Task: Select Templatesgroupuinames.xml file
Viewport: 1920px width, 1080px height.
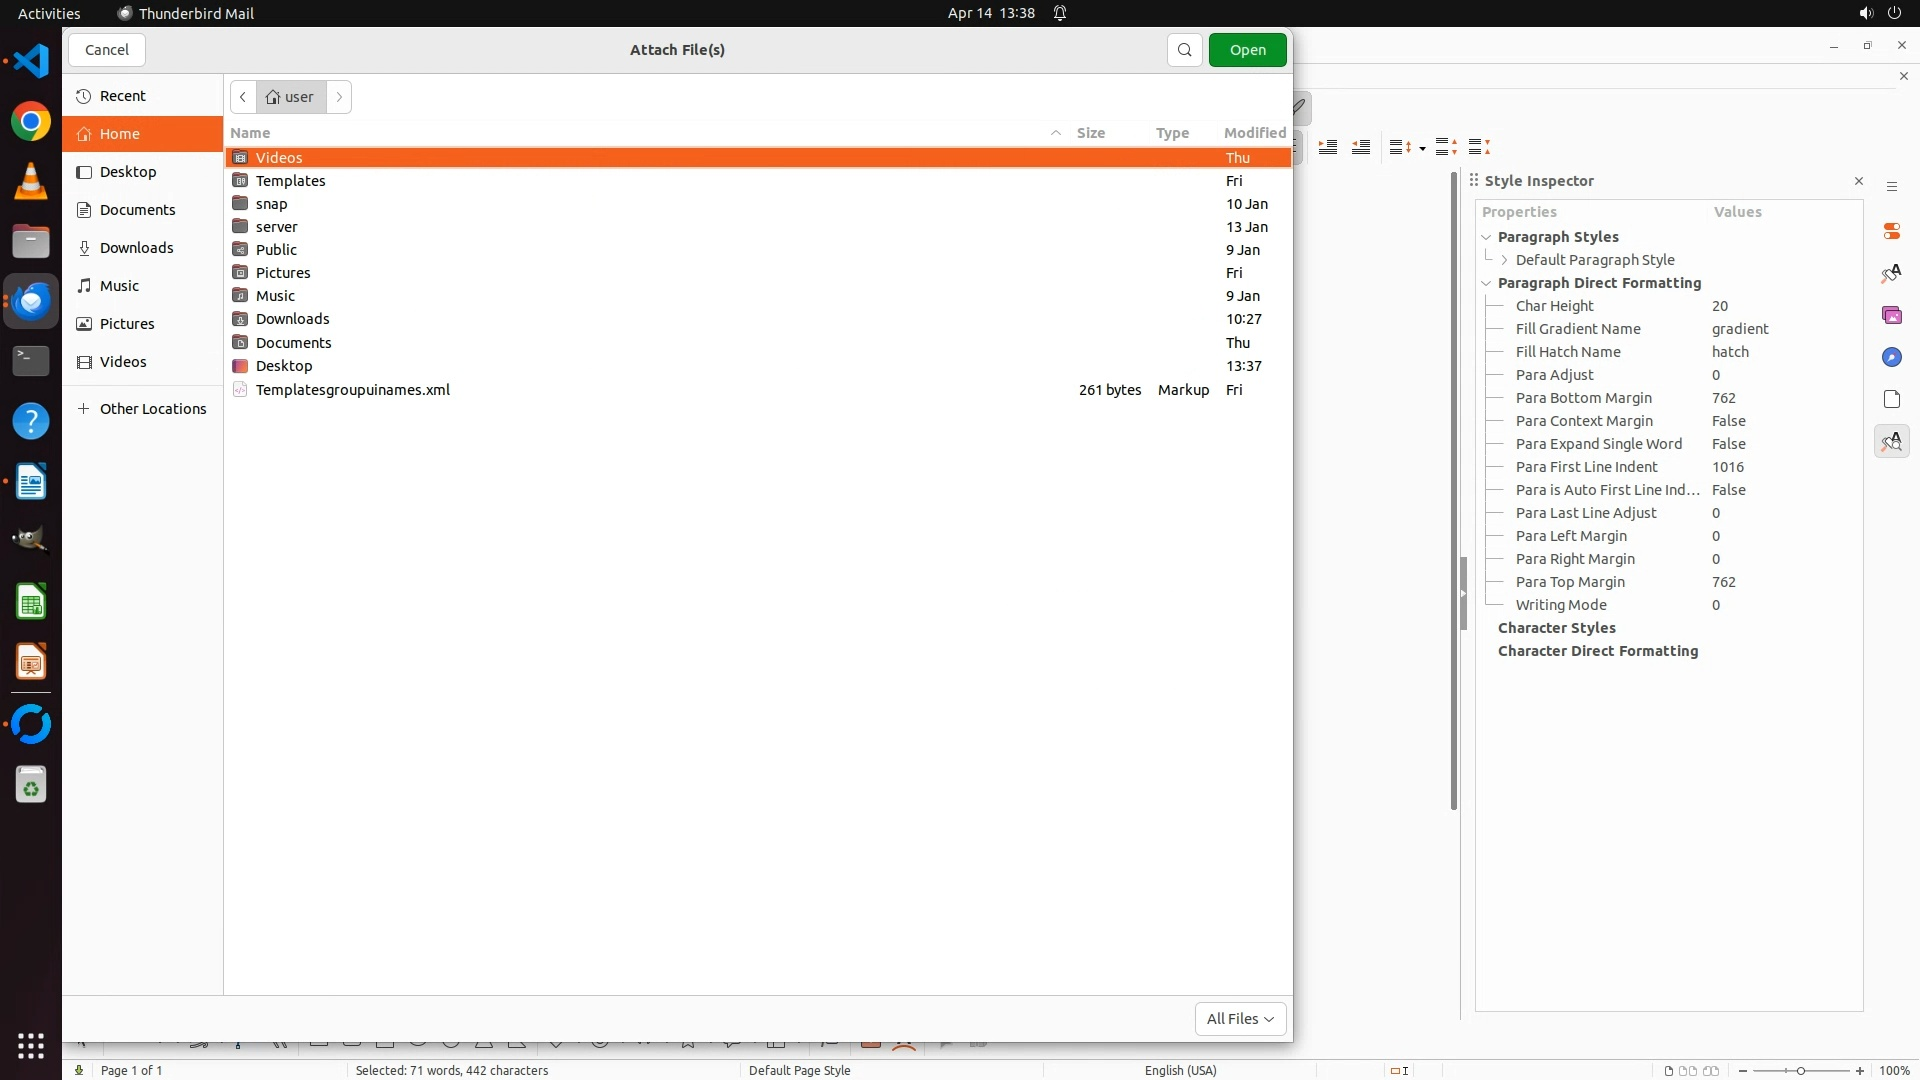Action: (x=352, y=390)
